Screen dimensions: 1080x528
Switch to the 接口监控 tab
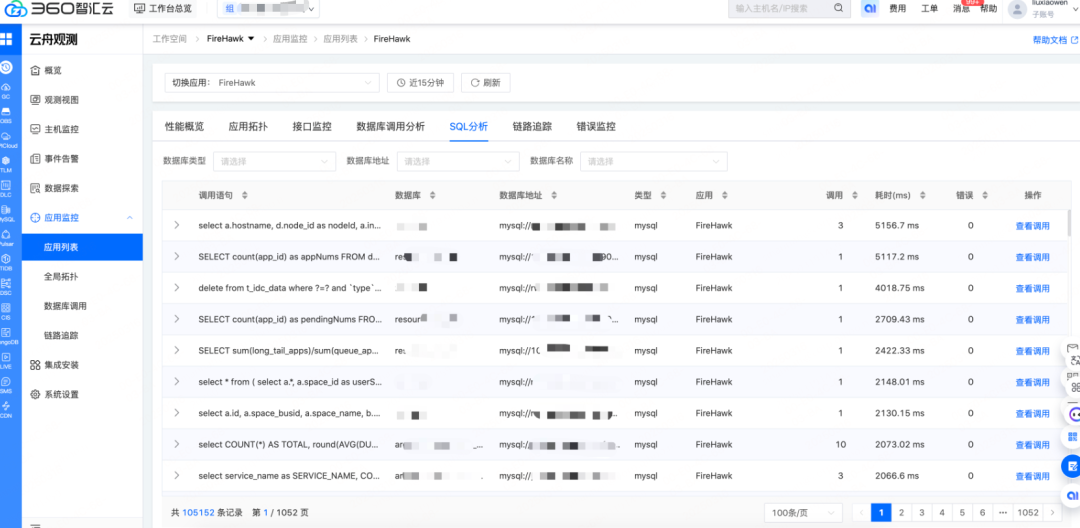tap(312, 126)
